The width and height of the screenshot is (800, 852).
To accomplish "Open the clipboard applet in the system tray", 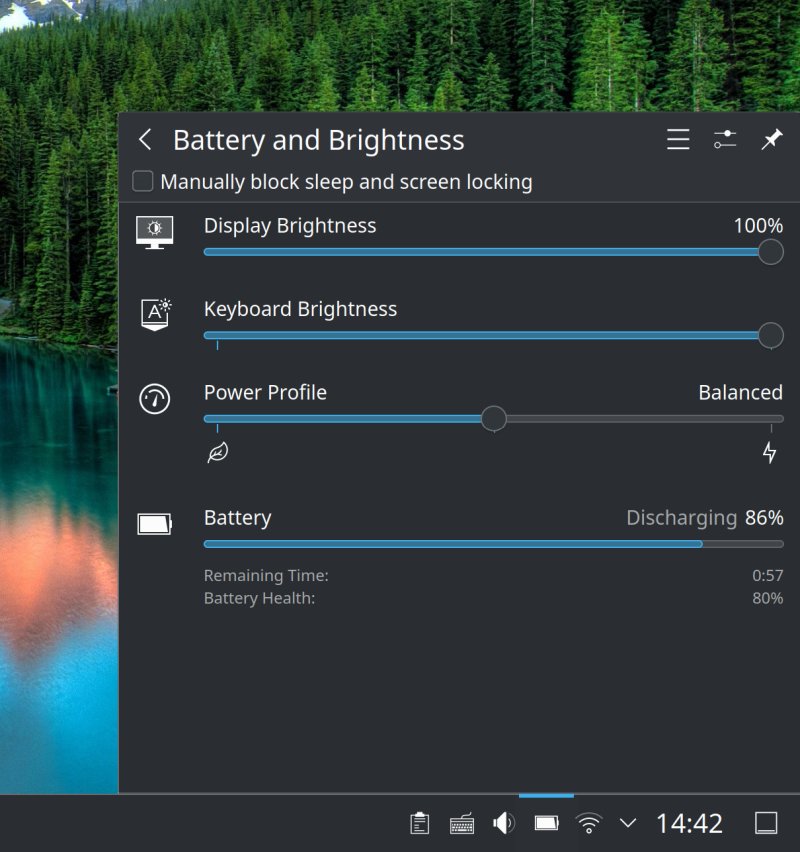I will [419, 822].
